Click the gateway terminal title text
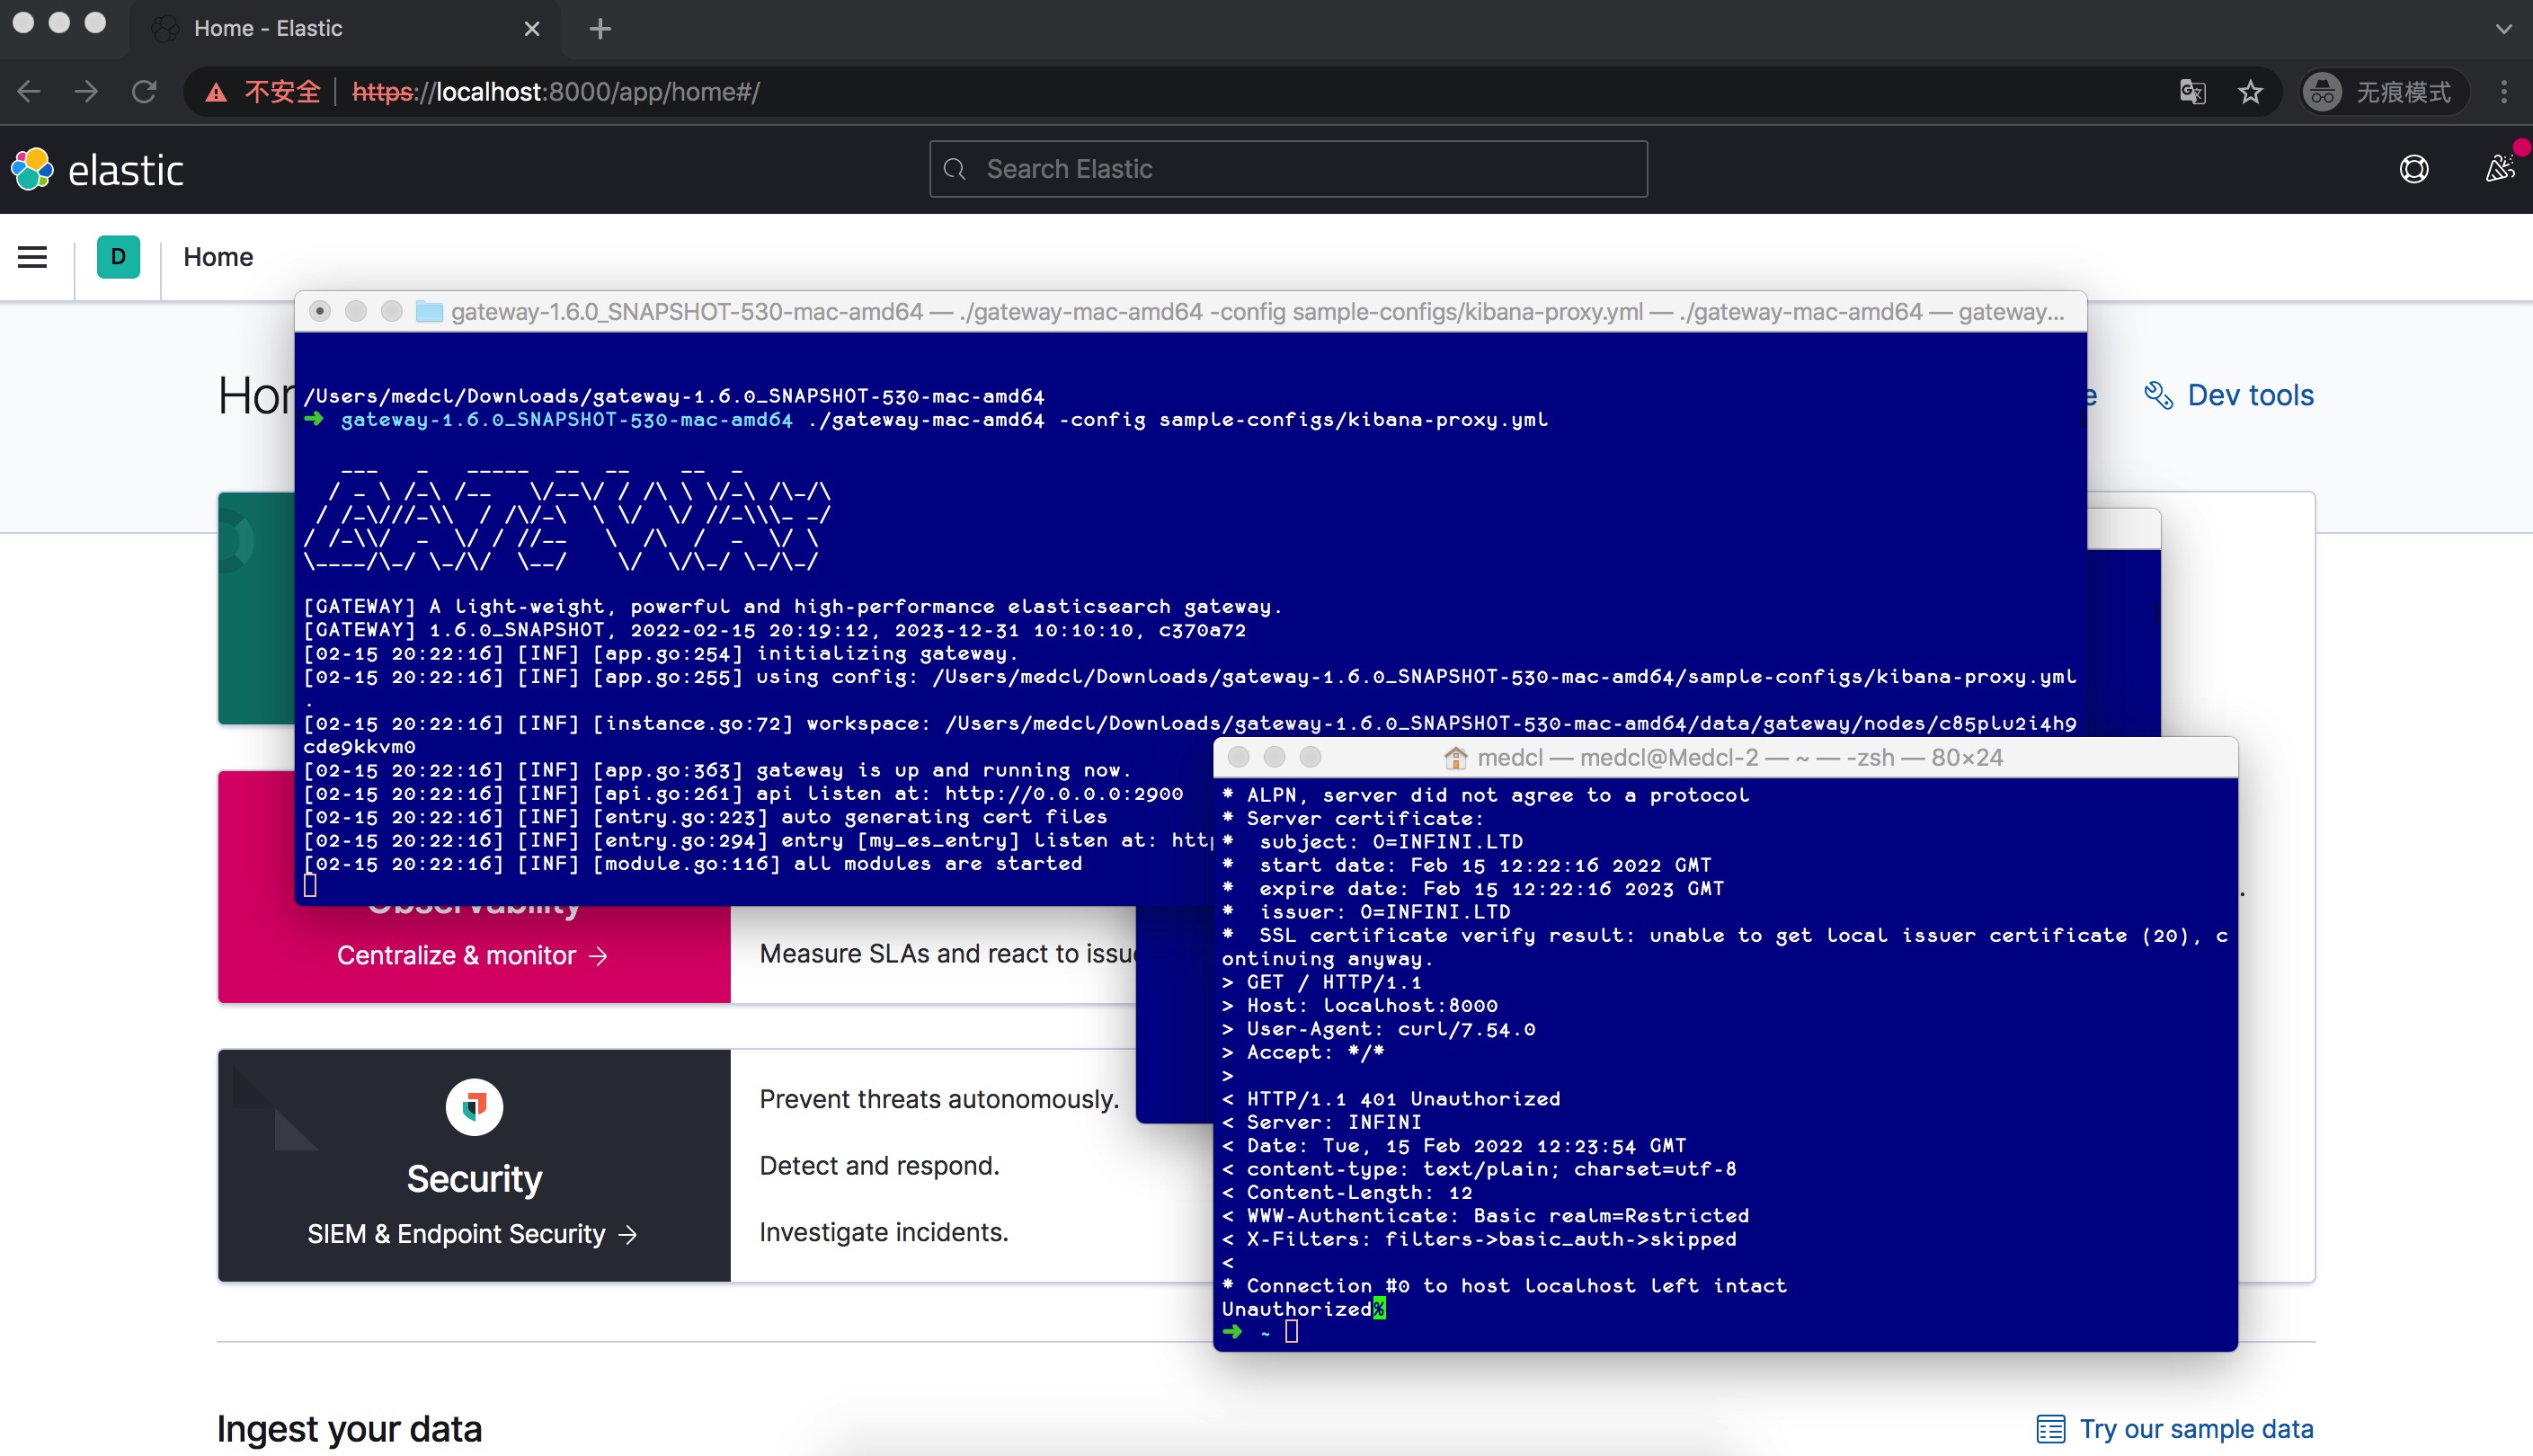2533x1456 pixels. point(1257,312)
